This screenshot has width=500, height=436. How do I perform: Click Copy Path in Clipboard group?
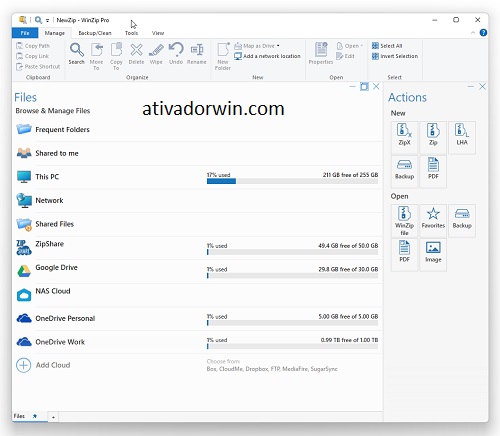click(33, 46)
